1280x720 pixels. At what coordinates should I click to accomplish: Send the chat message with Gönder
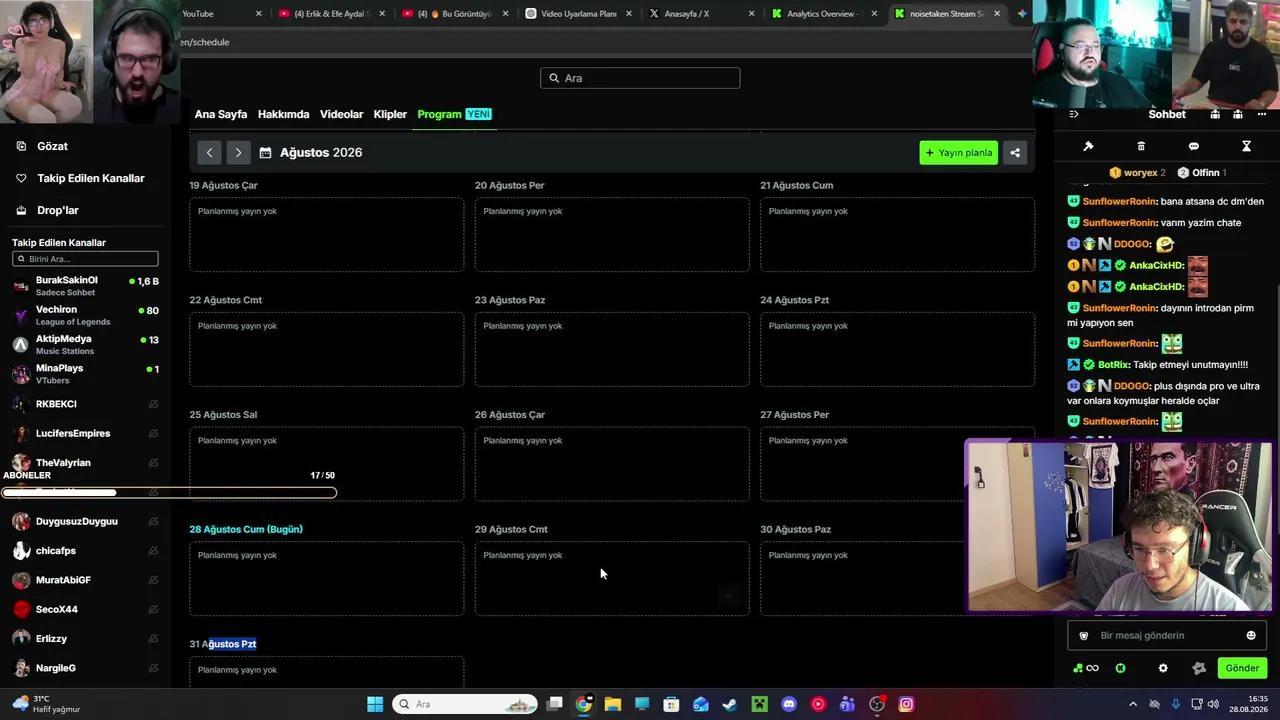1242,668
